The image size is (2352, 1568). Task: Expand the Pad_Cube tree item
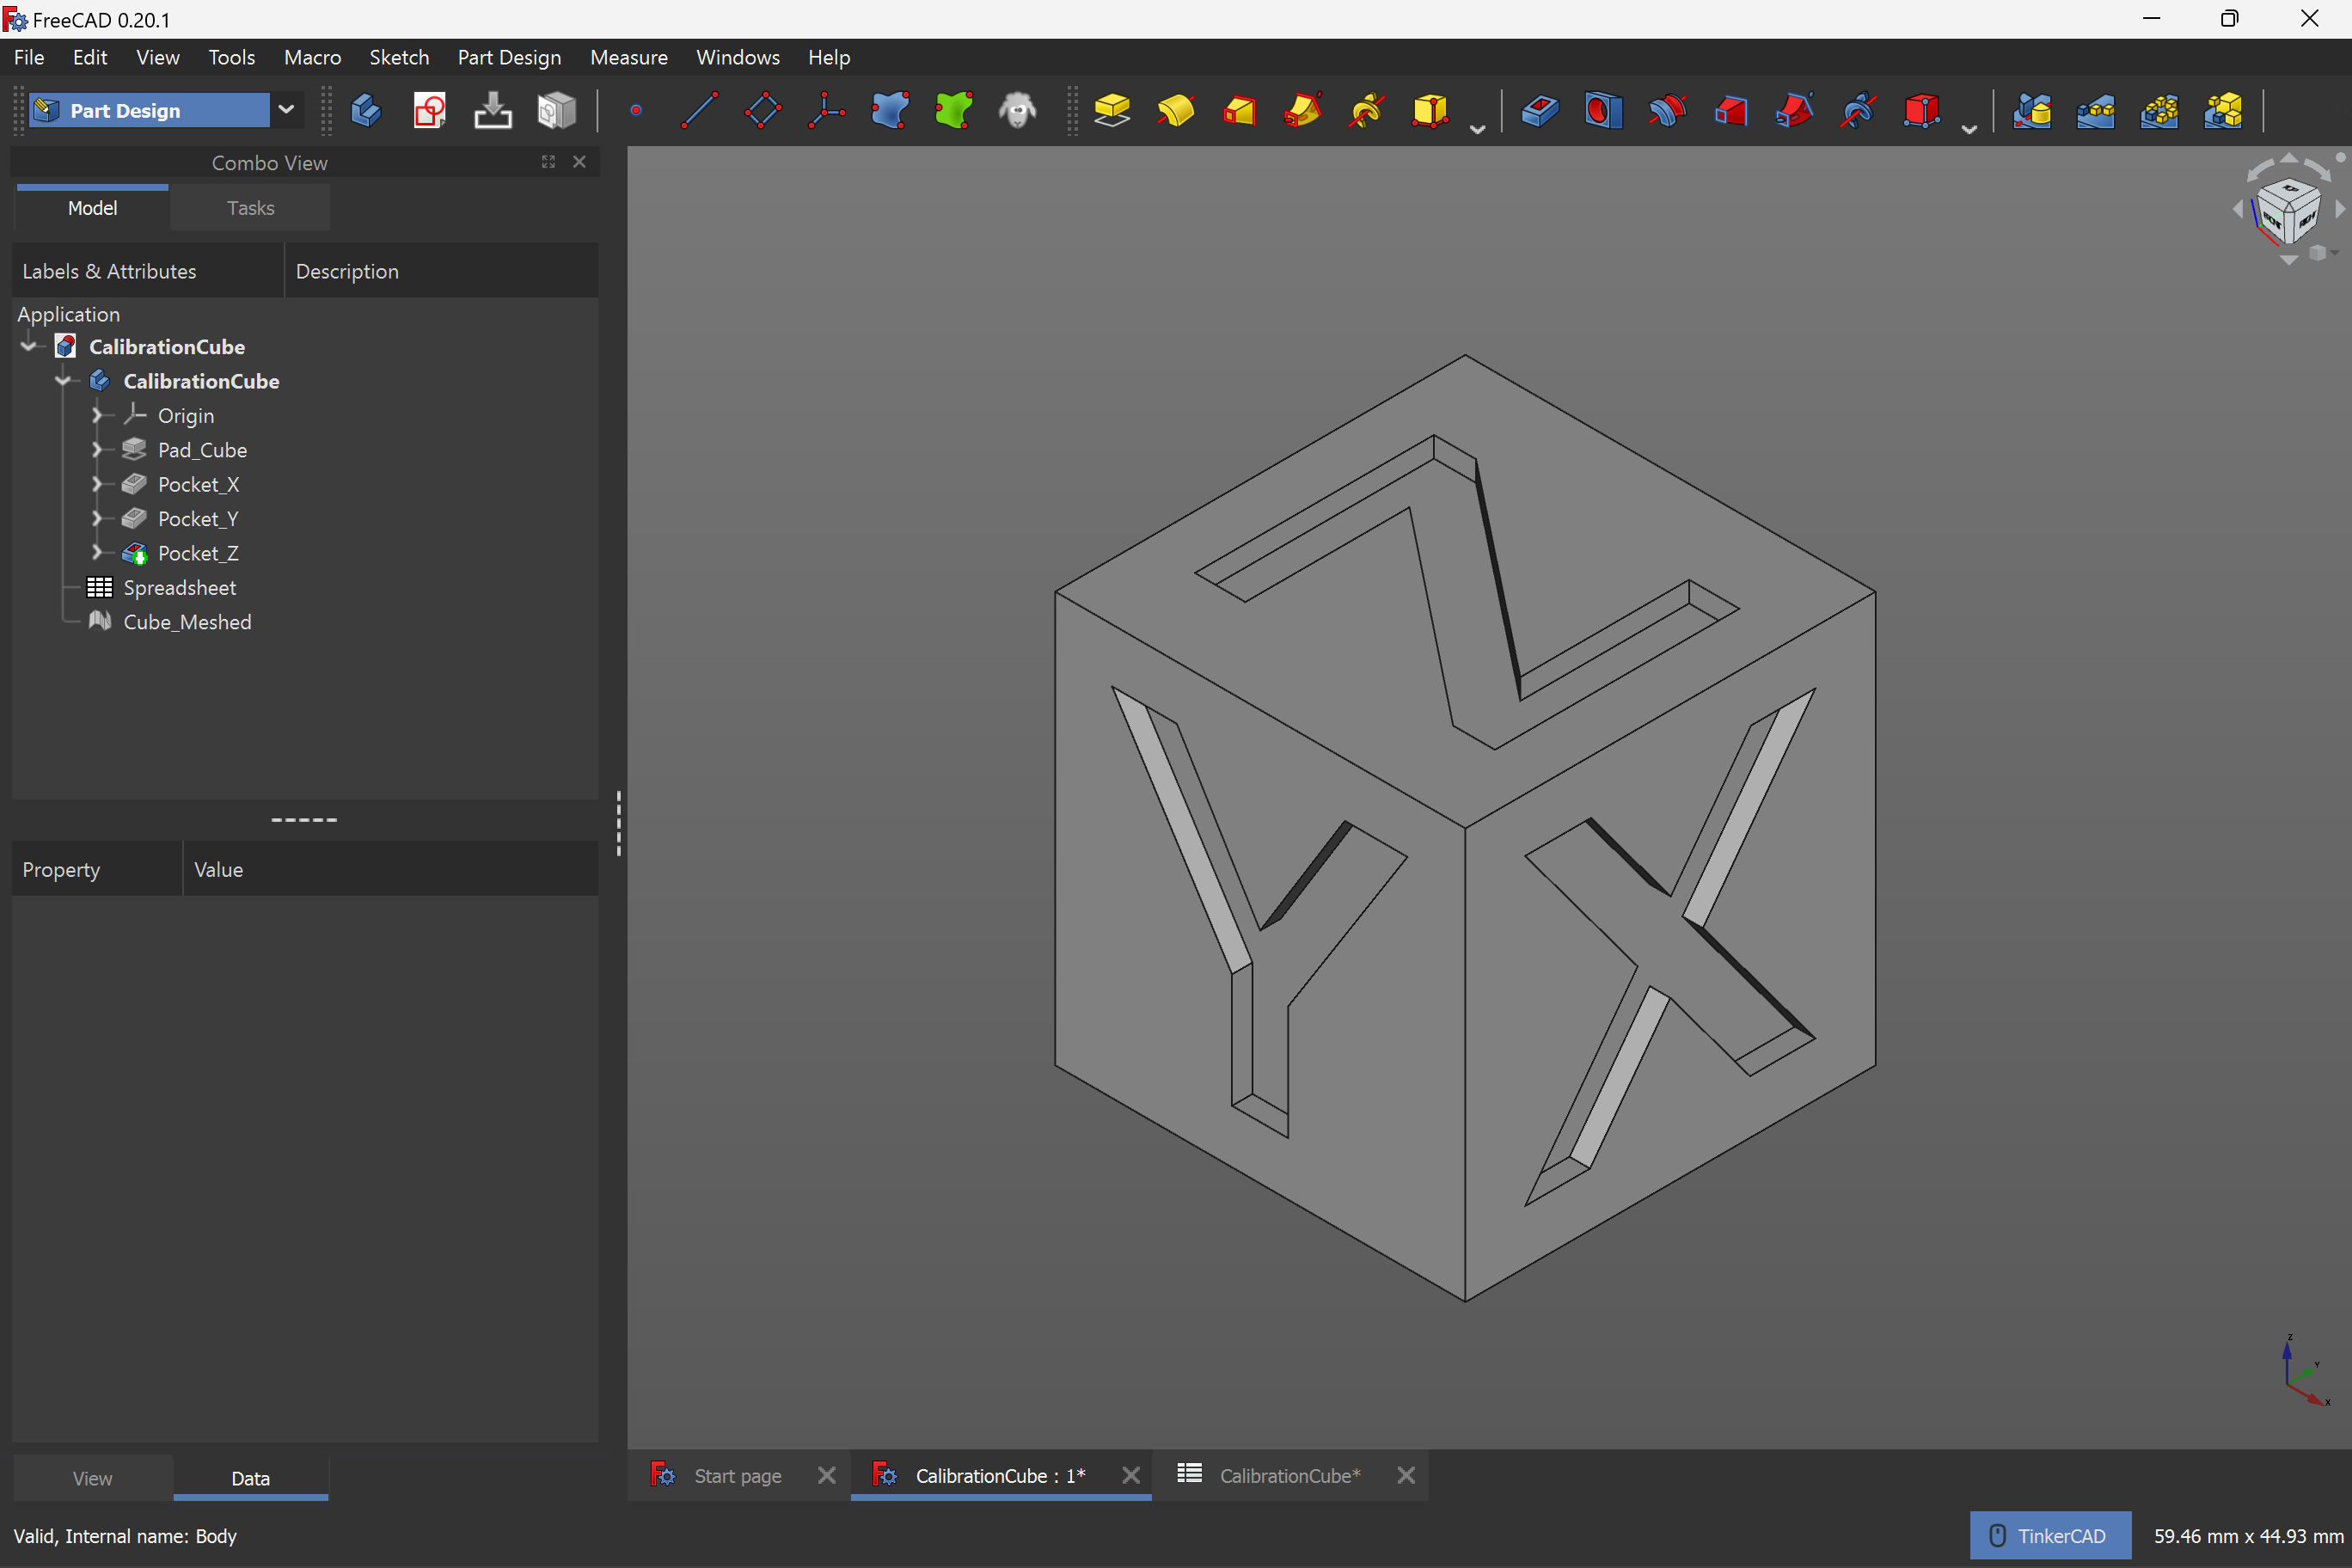(x=98, y=449)
